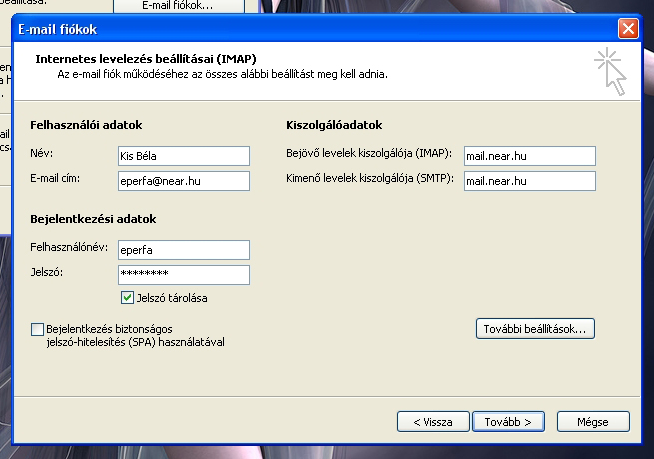Click the E-mail fiókok title bar
This screenshot has height=459, width=654.
(300, 29)
